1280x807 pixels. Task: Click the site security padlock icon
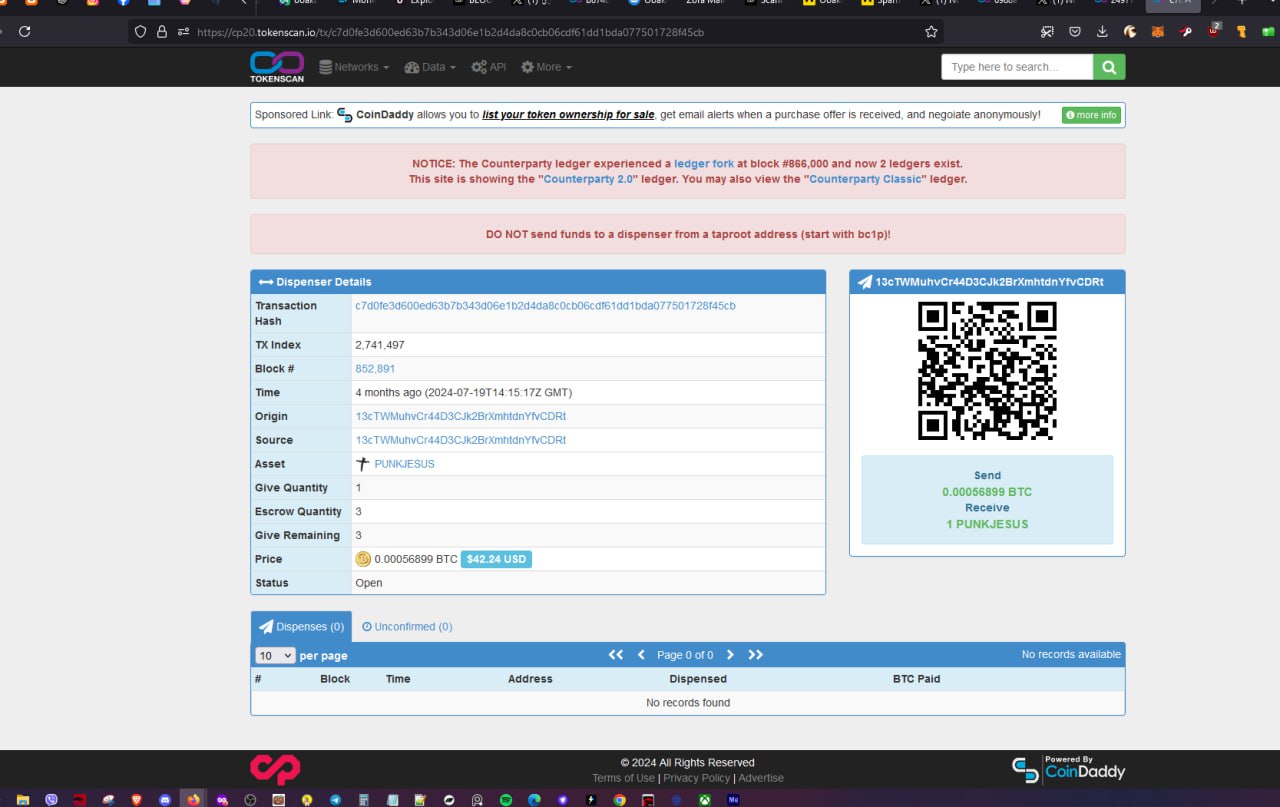(162, 32)
